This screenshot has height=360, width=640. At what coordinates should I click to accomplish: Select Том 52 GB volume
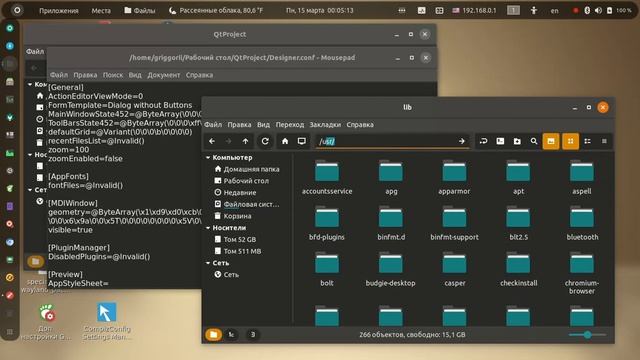tap(236, 240)
